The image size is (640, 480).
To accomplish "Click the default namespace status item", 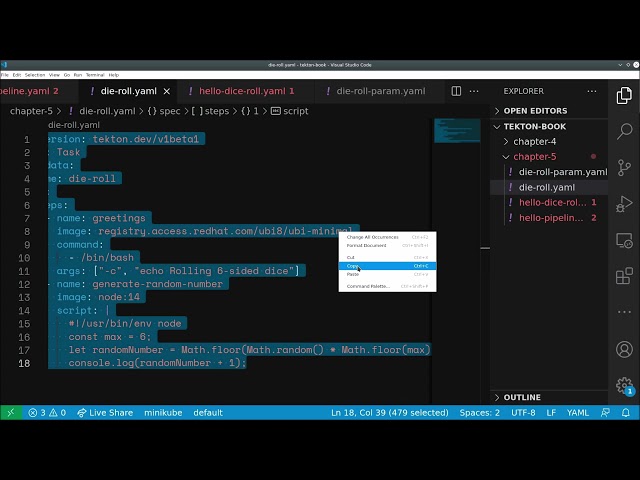I will 208,413.
